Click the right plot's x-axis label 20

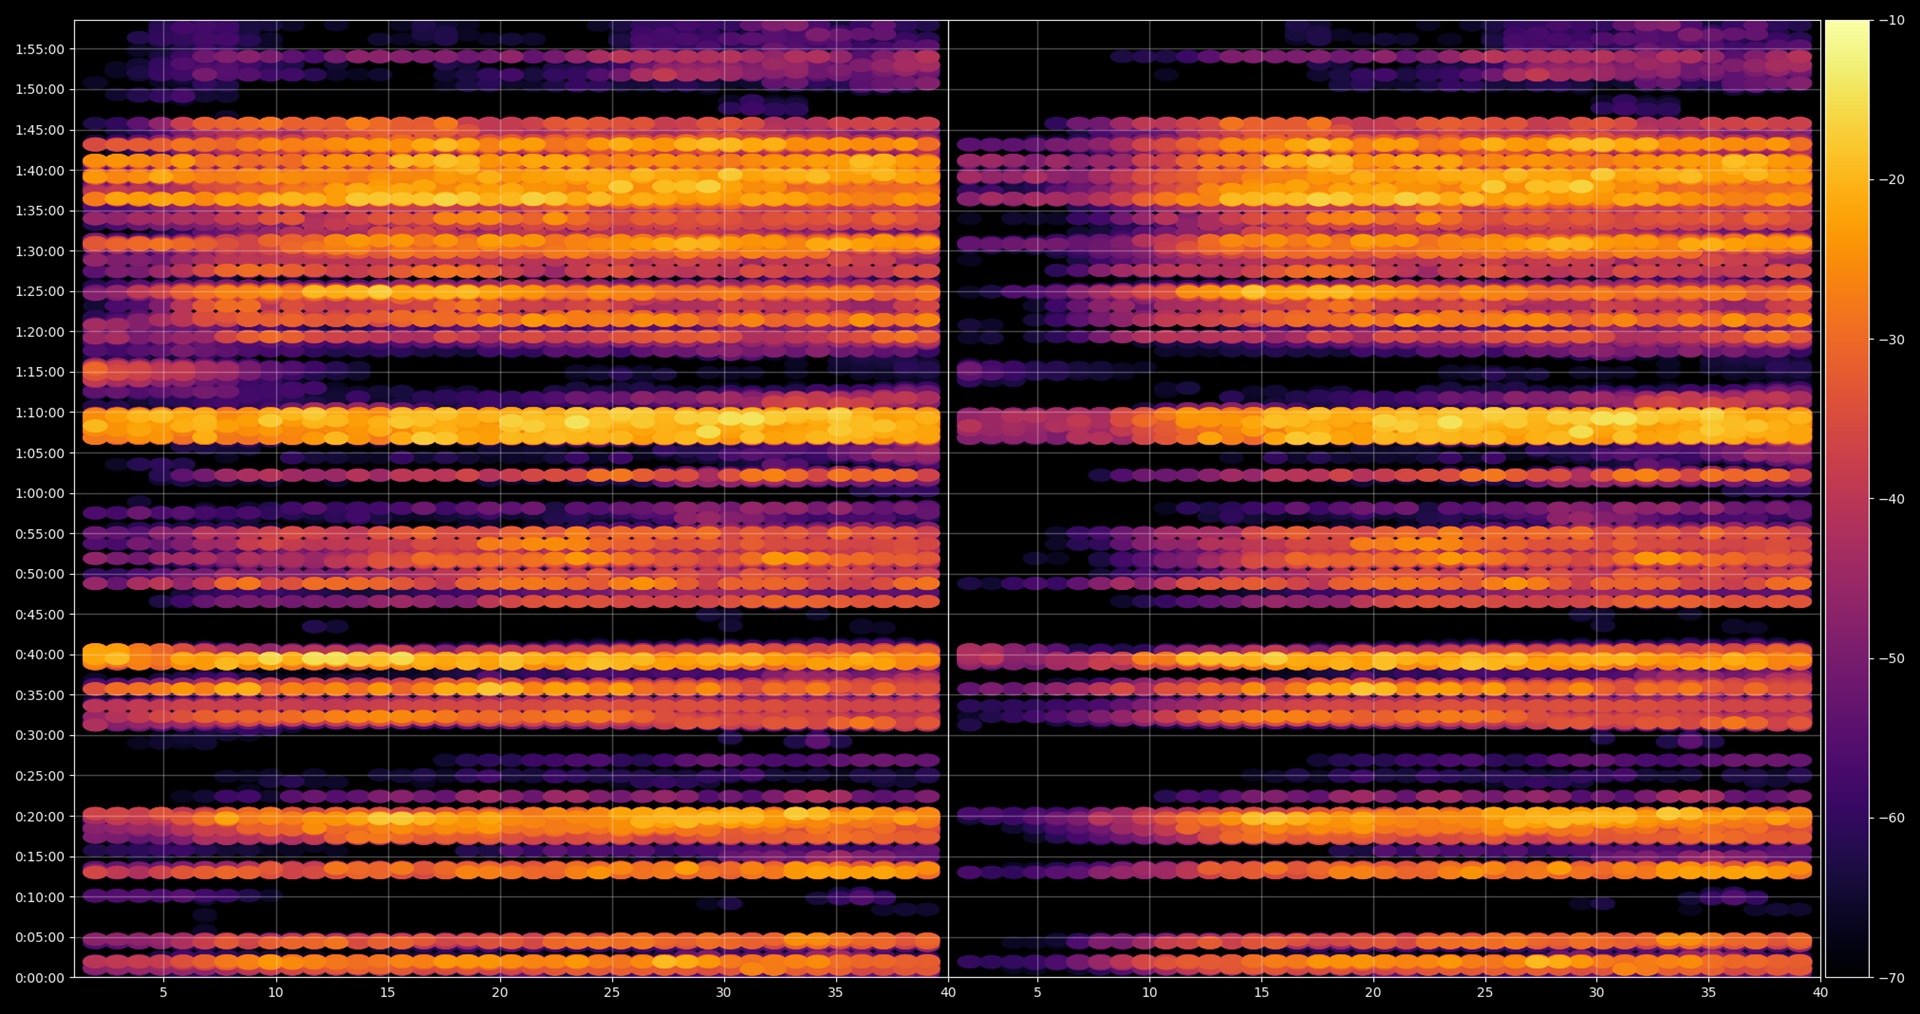[1373, 992]
